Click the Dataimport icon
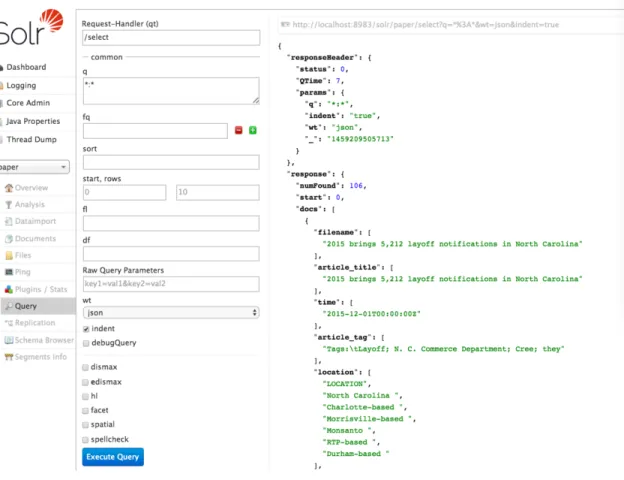This screenshot has height=480, width=624. click(x=9, y=221)
